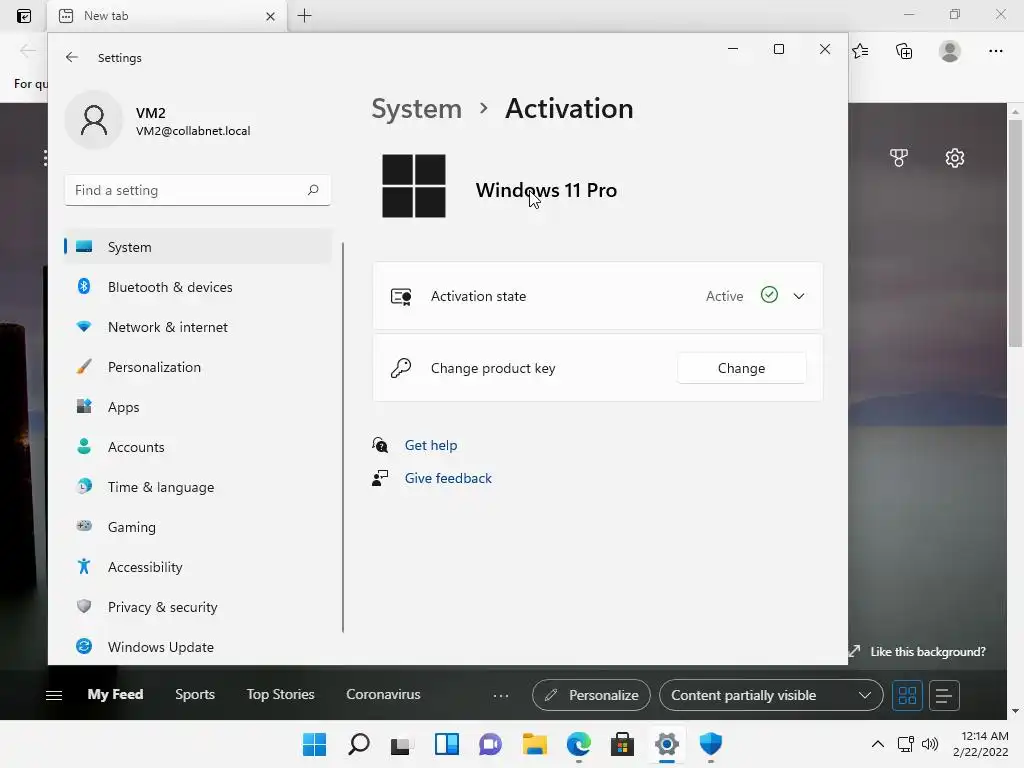Image resolution: width=1024 pixels, height=768 pixels.
Task: Select Top Stories feed tab
Action: 280,694
